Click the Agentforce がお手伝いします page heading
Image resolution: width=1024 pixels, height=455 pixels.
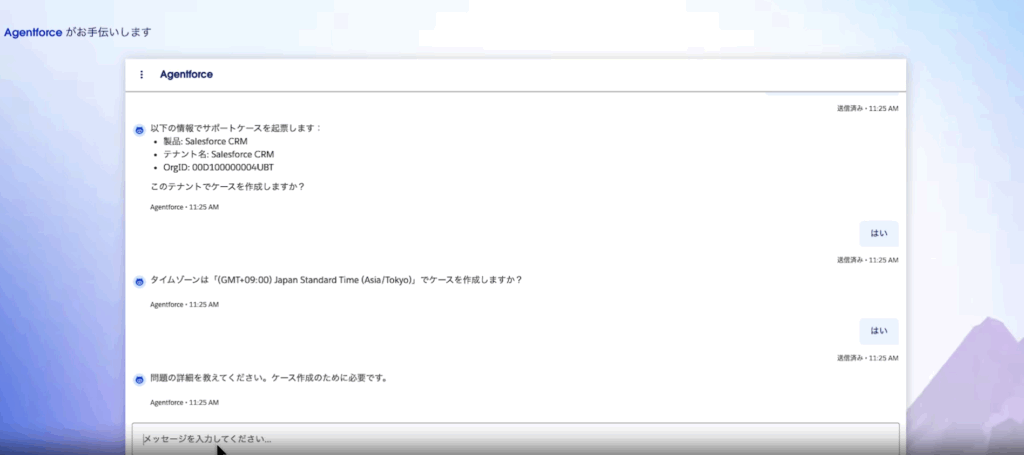78,32
